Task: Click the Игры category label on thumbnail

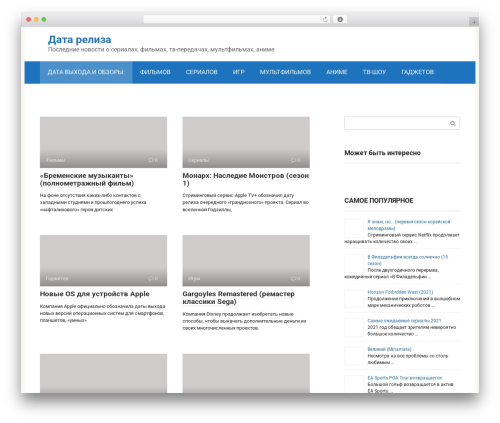Action: click(194, 278)
